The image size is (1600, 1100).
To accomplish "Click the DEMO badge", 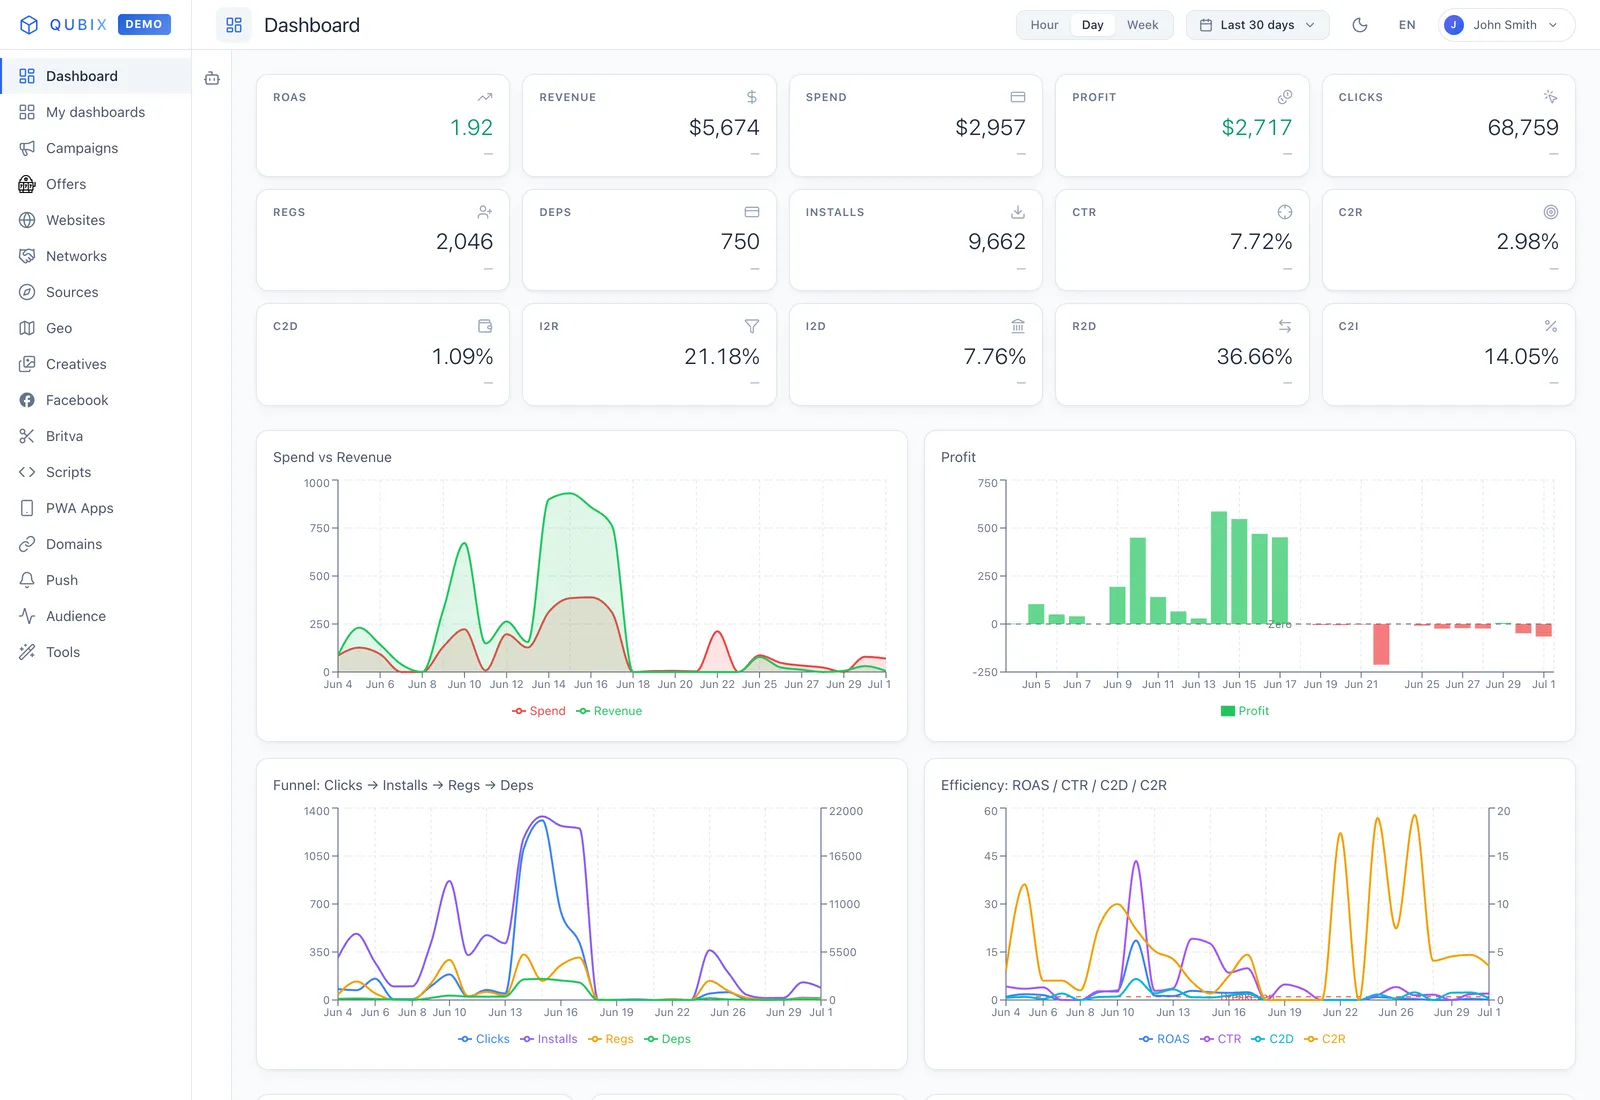I will (144, 24).
